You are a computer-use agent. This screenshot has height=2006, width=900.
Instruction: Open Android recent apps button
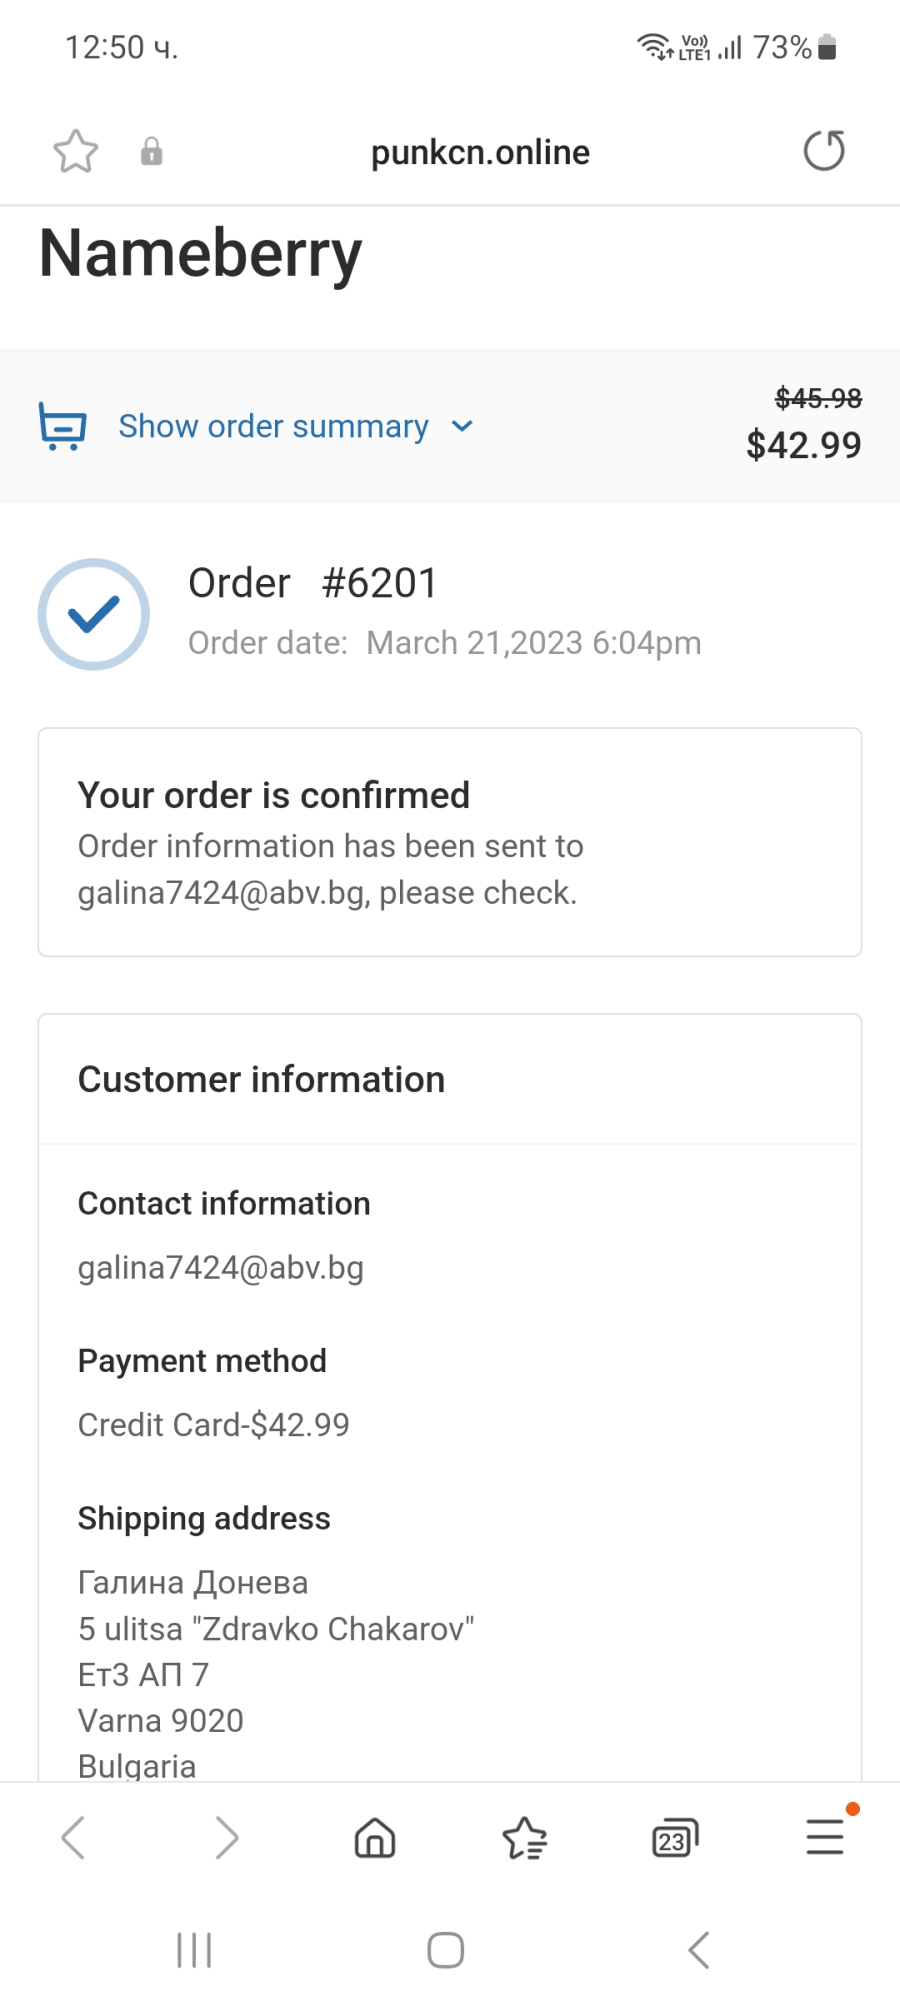[194, 1950]
